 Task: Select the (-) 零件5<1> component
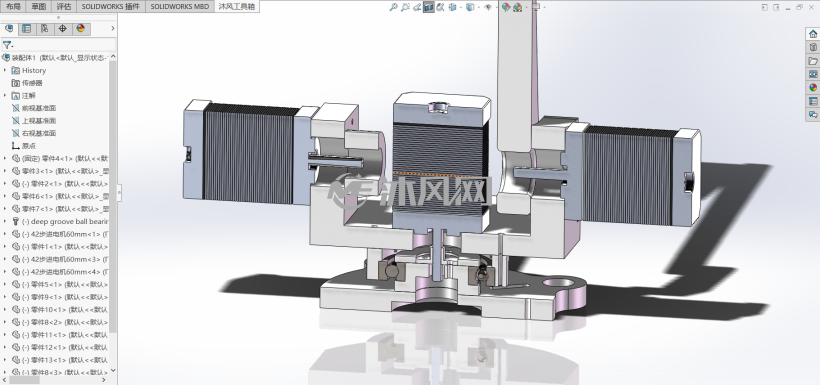coord(60,285)
